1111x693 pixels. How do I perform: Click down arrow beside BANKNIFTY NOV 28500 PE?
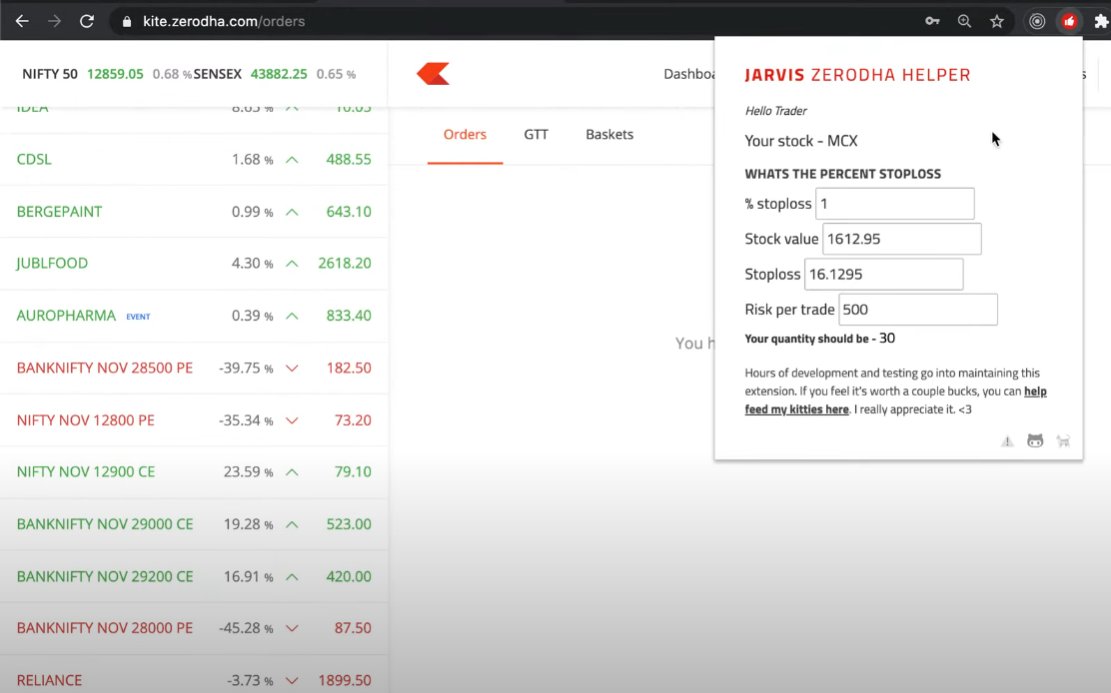292,368
